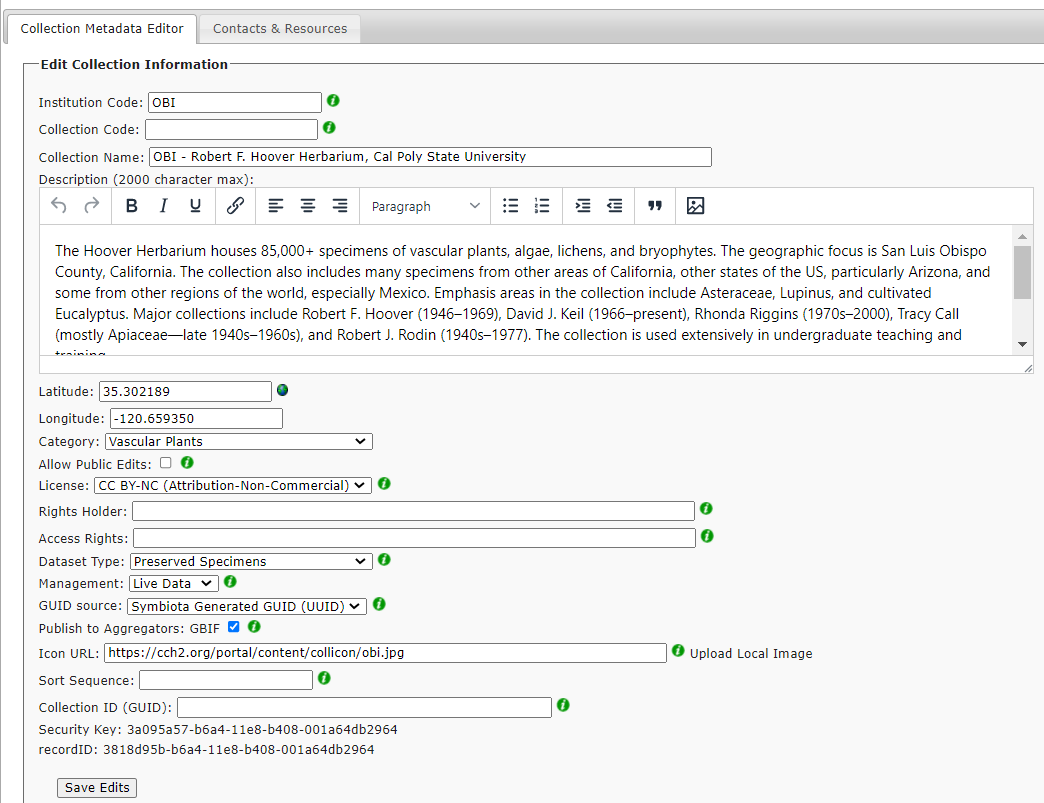1044x803 pixels.
Task: Toggle italic formatting in description
Action: tap(163, 206)
